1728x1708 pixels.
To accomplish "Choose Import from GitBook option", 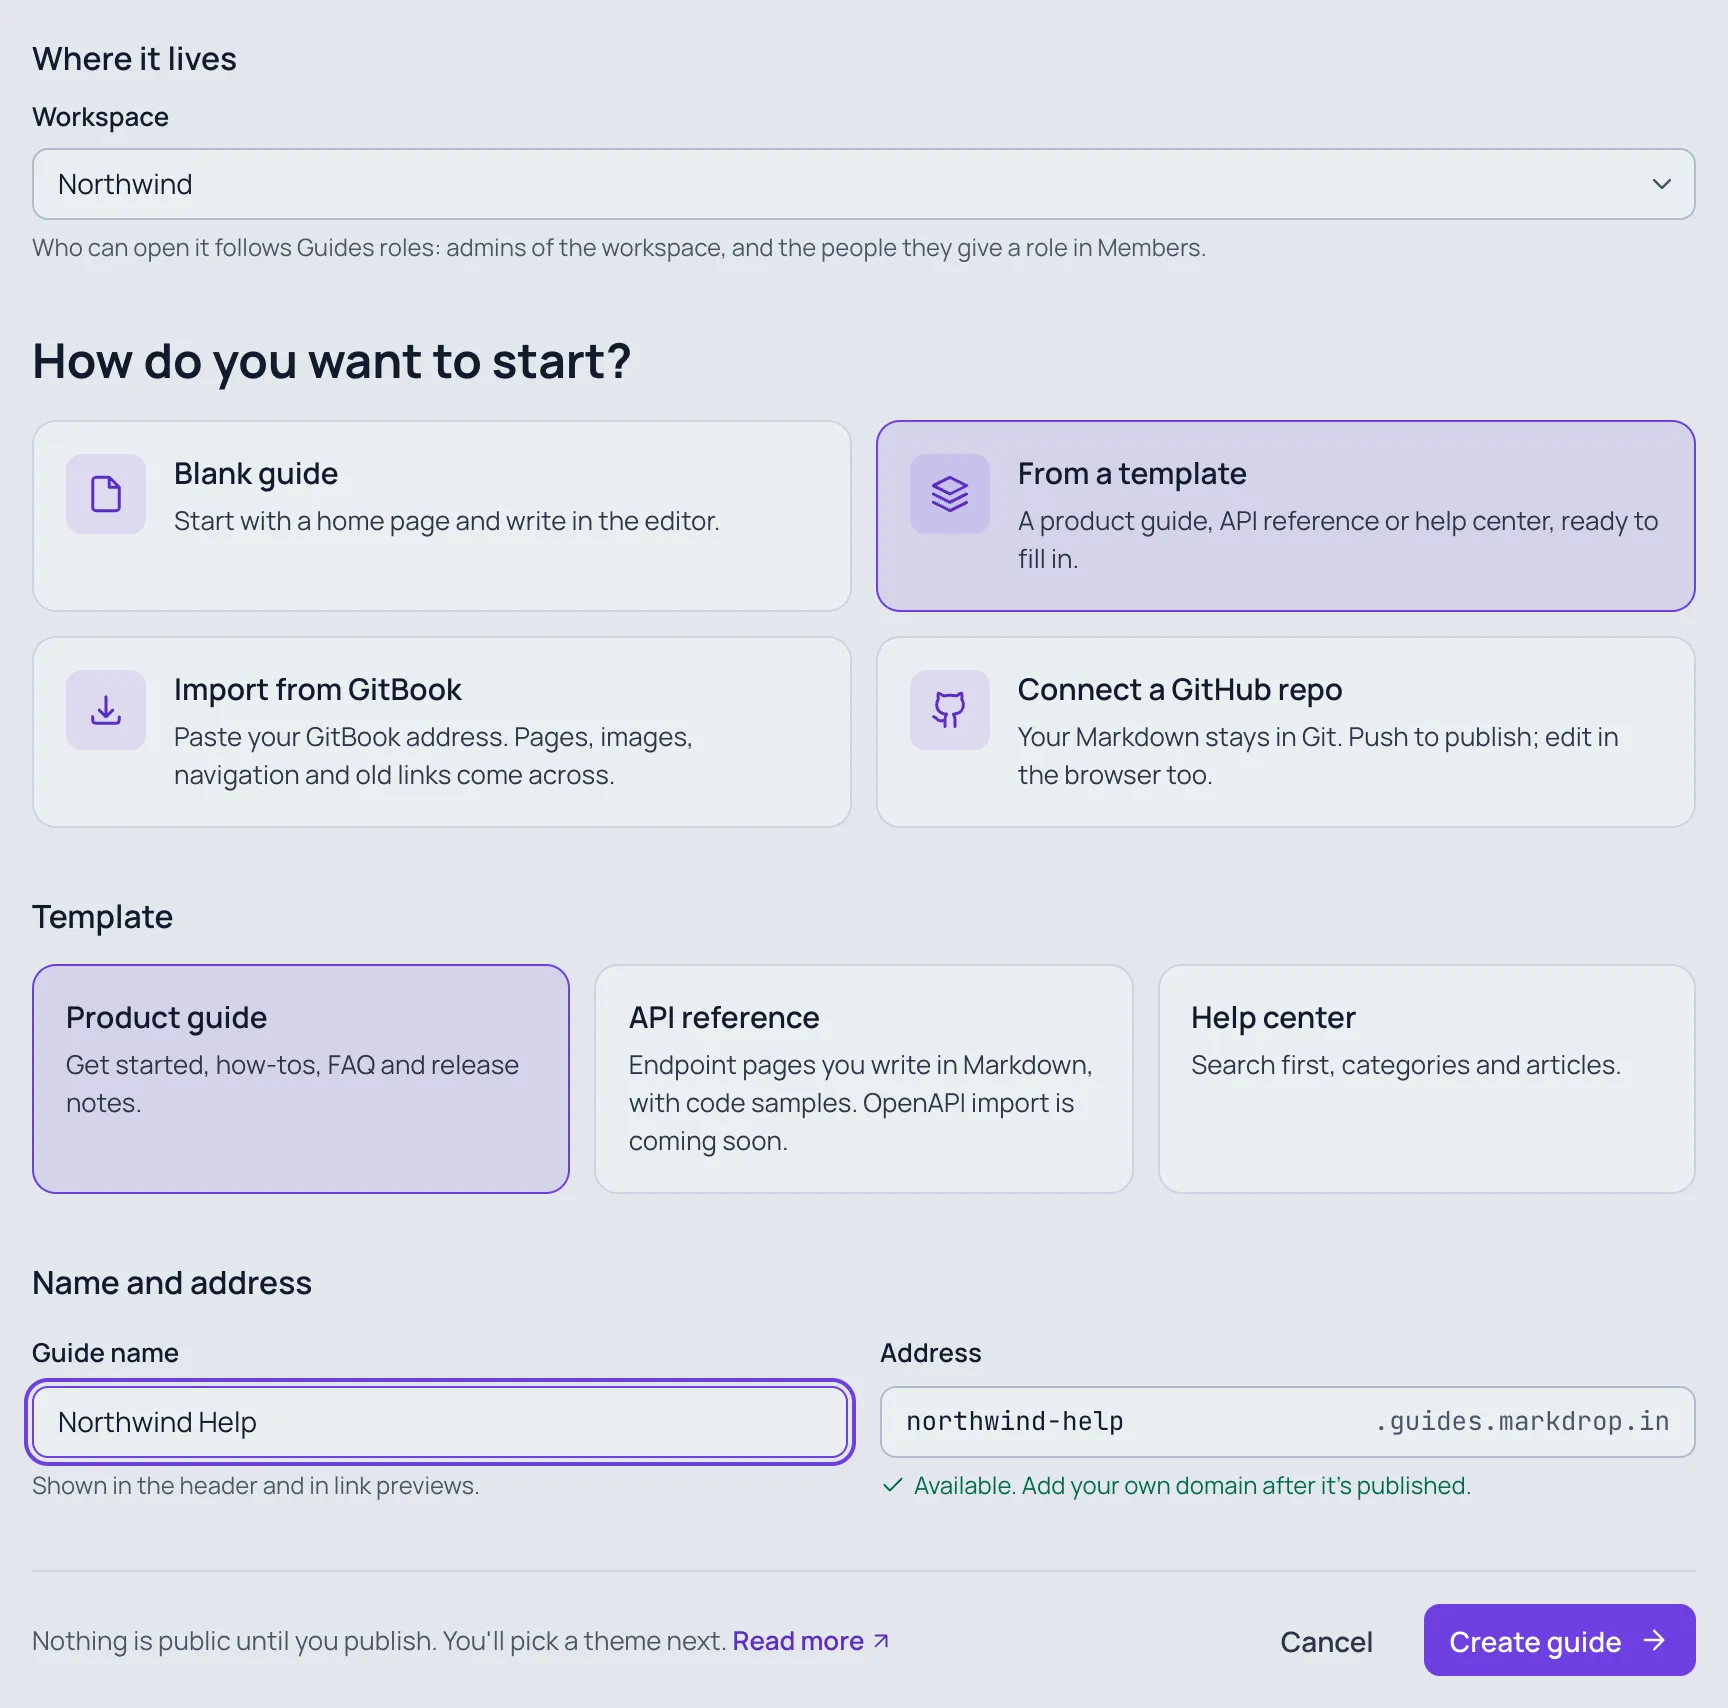I will 442,732.
